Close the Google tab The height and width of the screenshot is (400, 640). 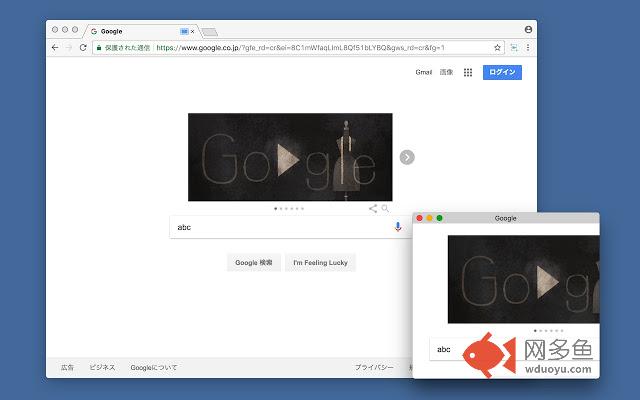[193, 31]
